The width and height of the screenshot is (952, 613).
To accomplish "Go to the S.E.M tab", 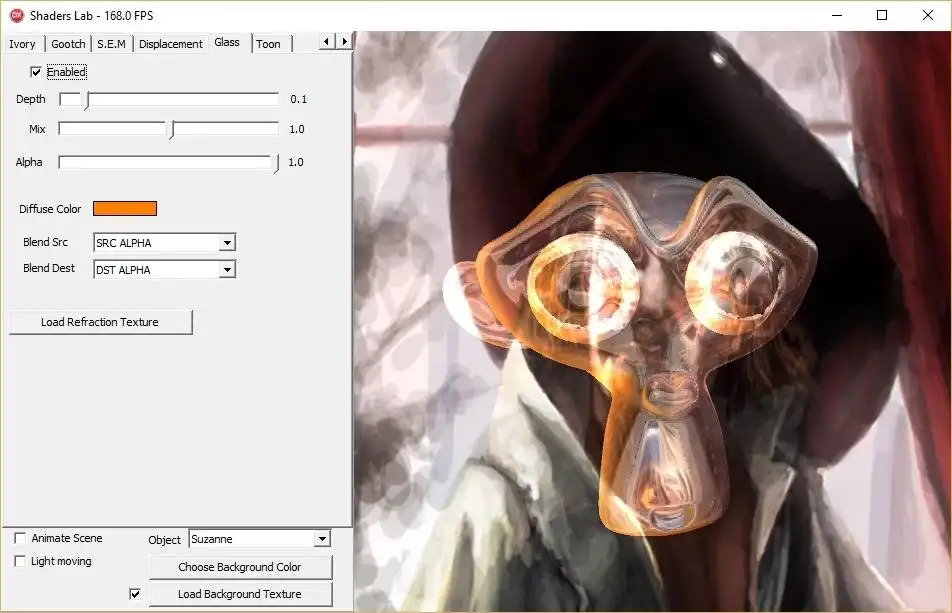I will point(111,44).
